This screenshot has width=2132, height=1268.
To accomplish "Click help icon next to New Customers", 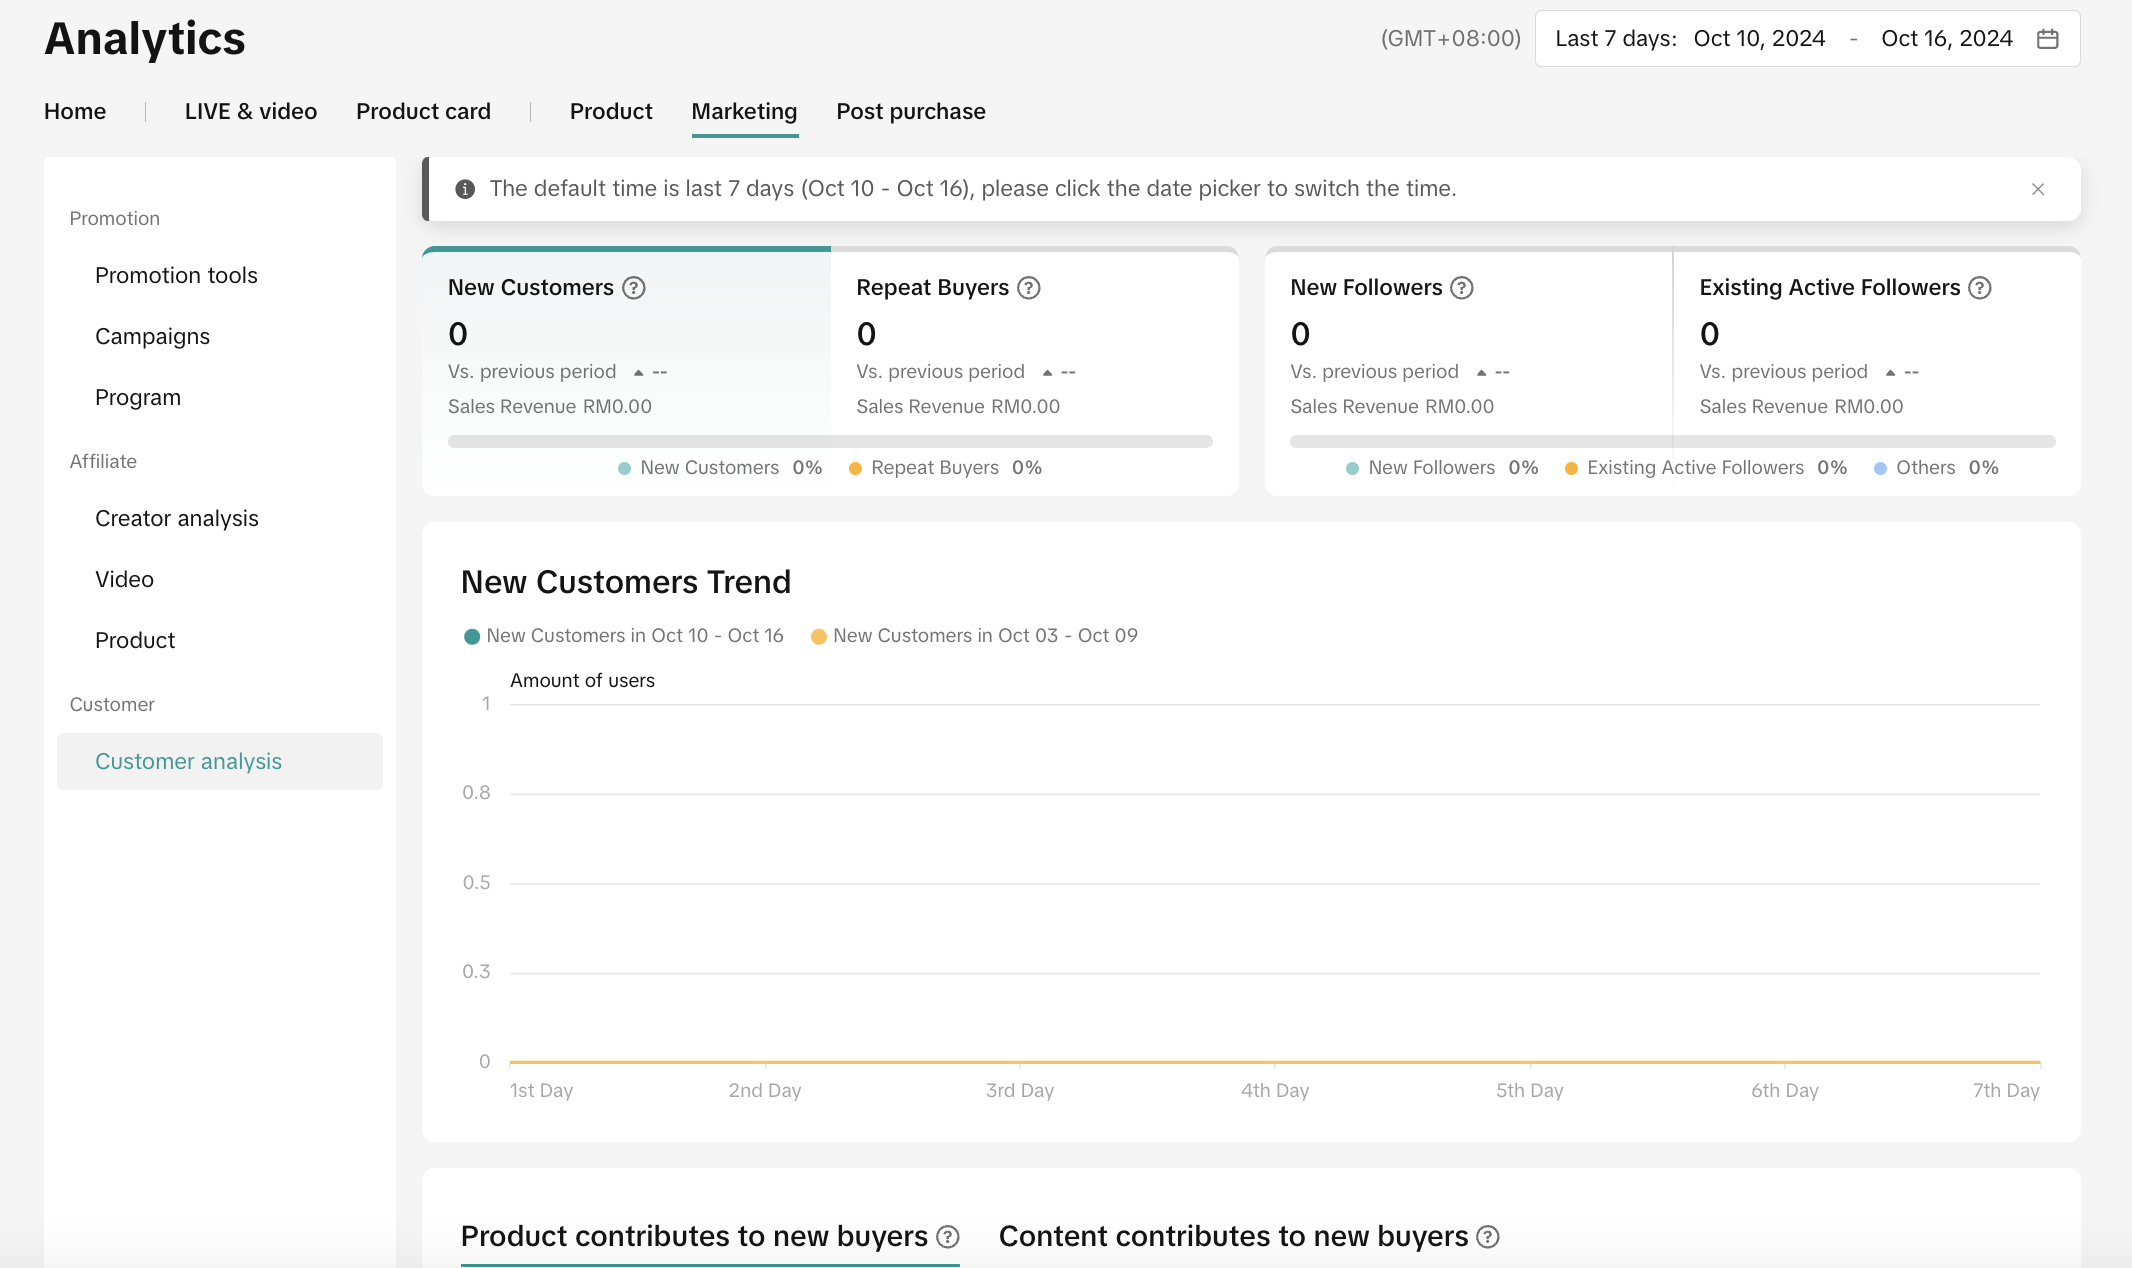I will pyautogui.click(x=634, y=288).
